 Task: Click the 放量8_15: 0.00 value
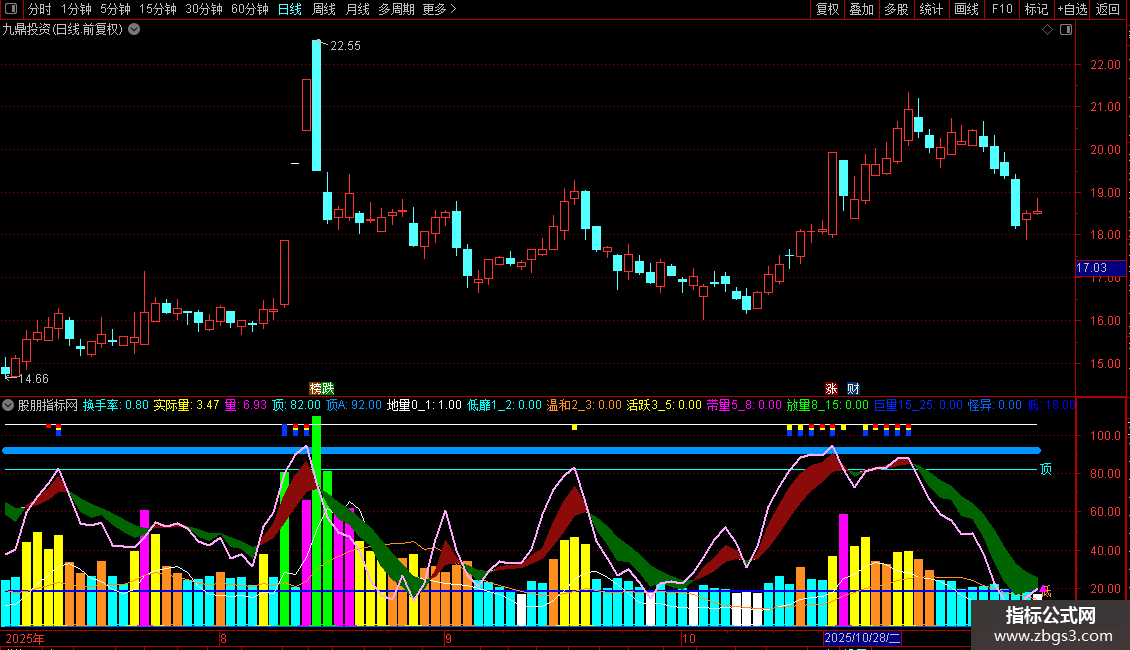point(827,405)
